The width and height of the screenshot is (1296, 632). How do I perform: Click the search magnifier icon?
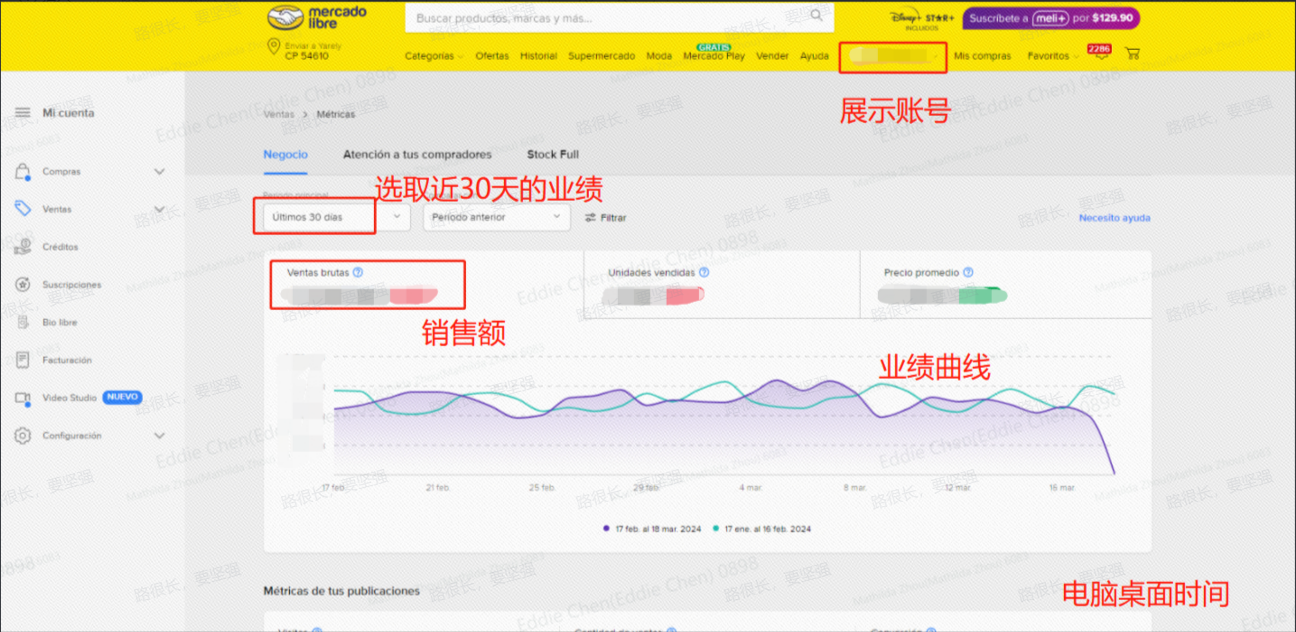(x=817, y=17)
